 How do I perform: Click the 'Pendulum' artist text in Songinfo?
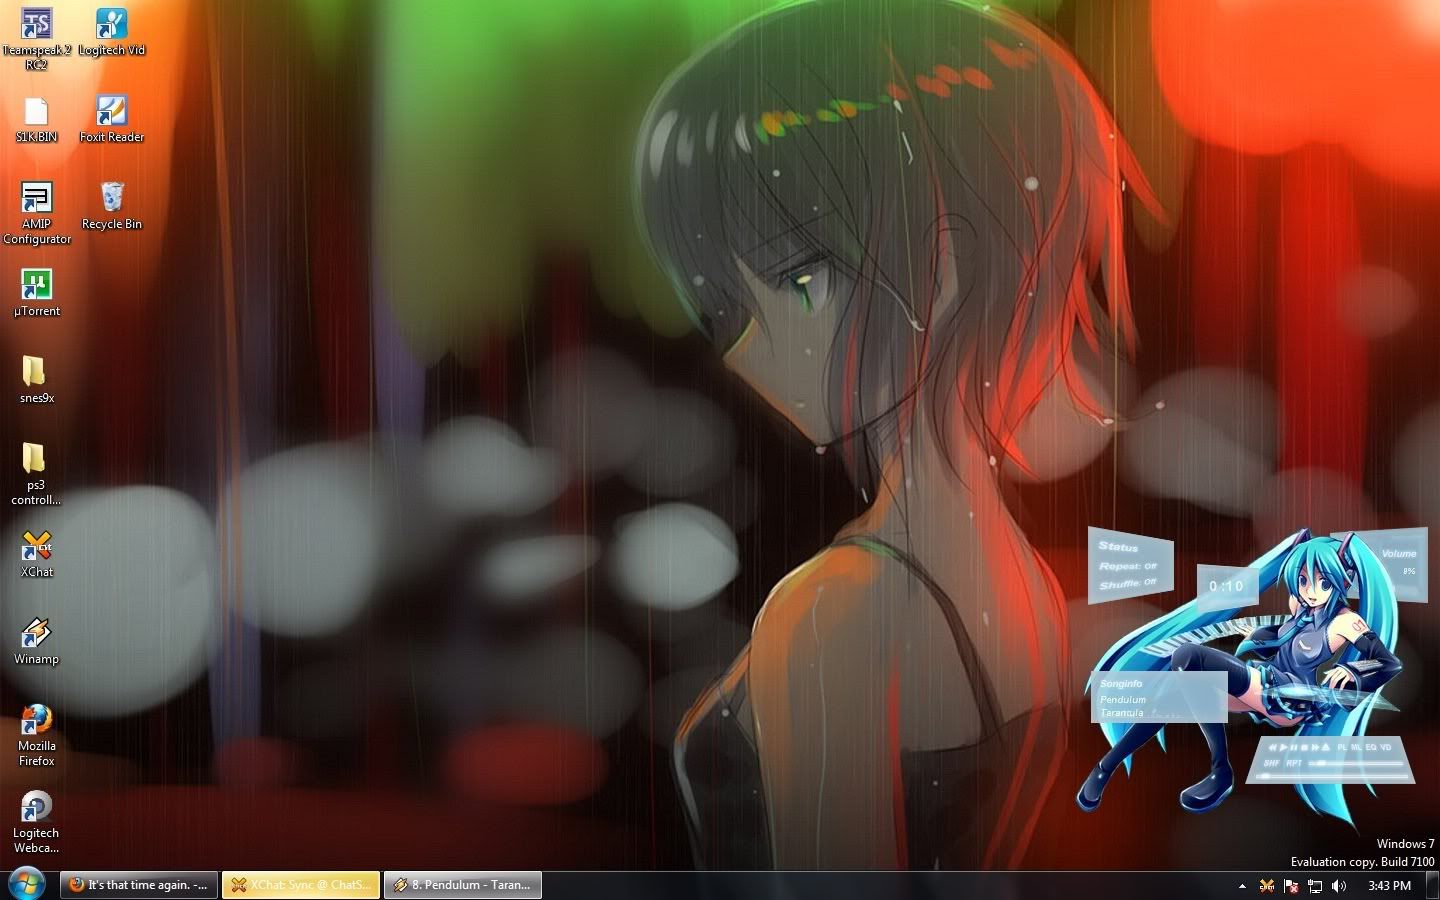(x=1123, y=699)
